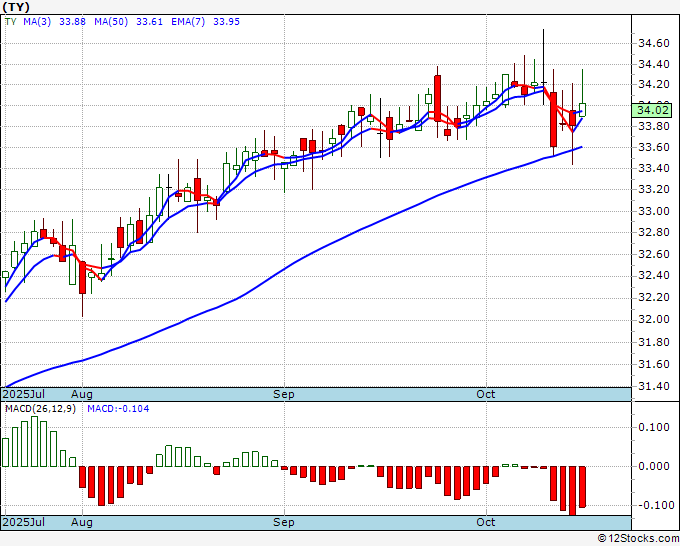Viewport: 680px width, 546px height.
Task: Click the Sep label on price chart axis
Action: (x=284, y=394)
